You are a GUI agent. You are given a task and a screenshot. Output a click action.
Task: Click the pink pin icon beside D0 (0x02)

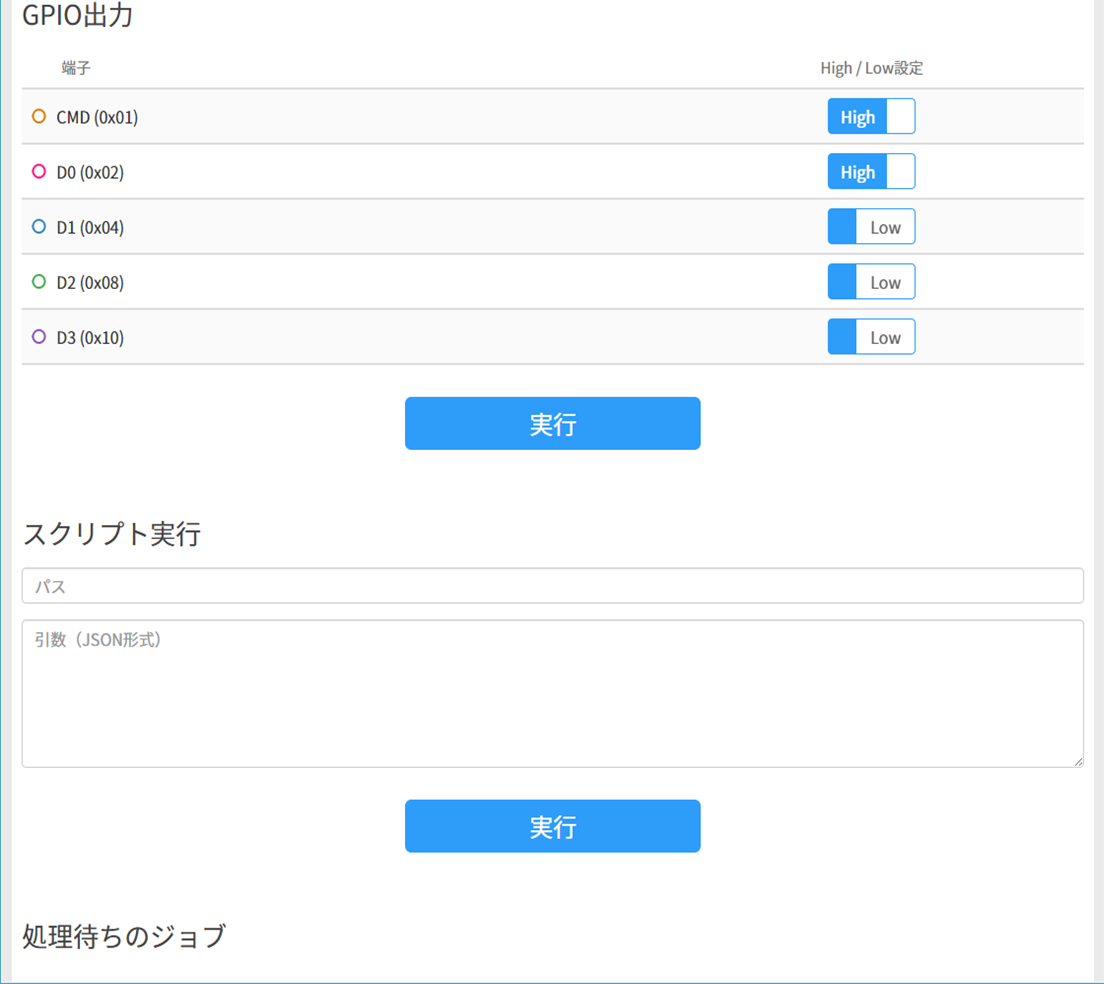(x=38, y=171)
